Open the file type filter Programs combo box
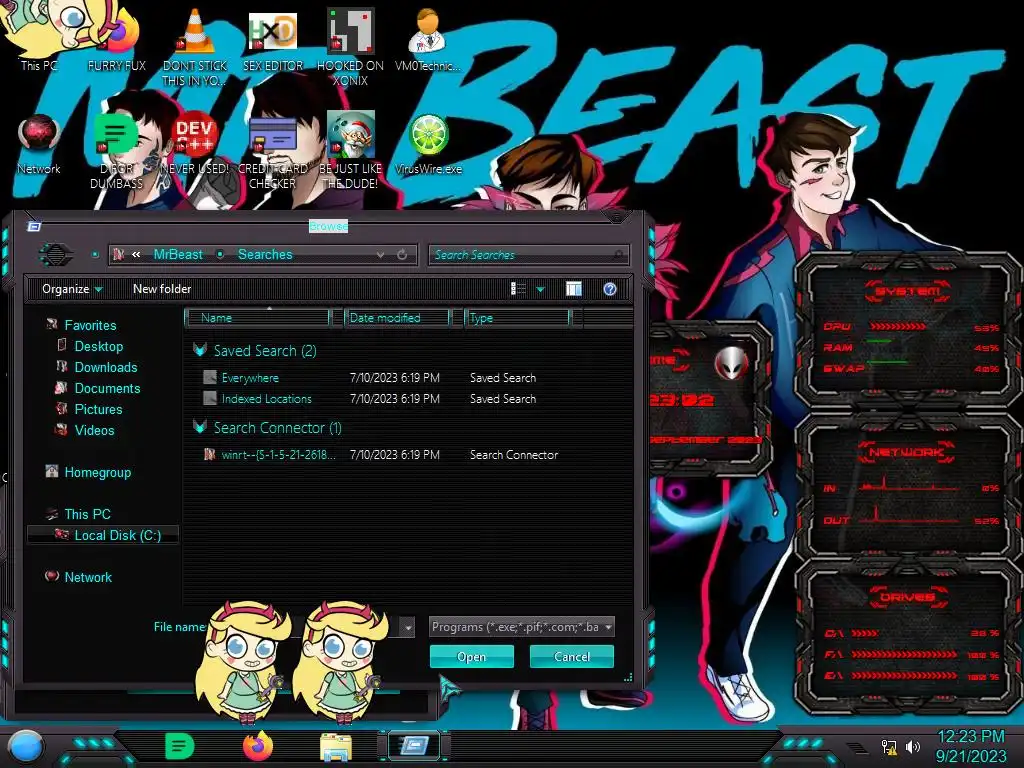The image size is (1024, 768). [521, 627]
